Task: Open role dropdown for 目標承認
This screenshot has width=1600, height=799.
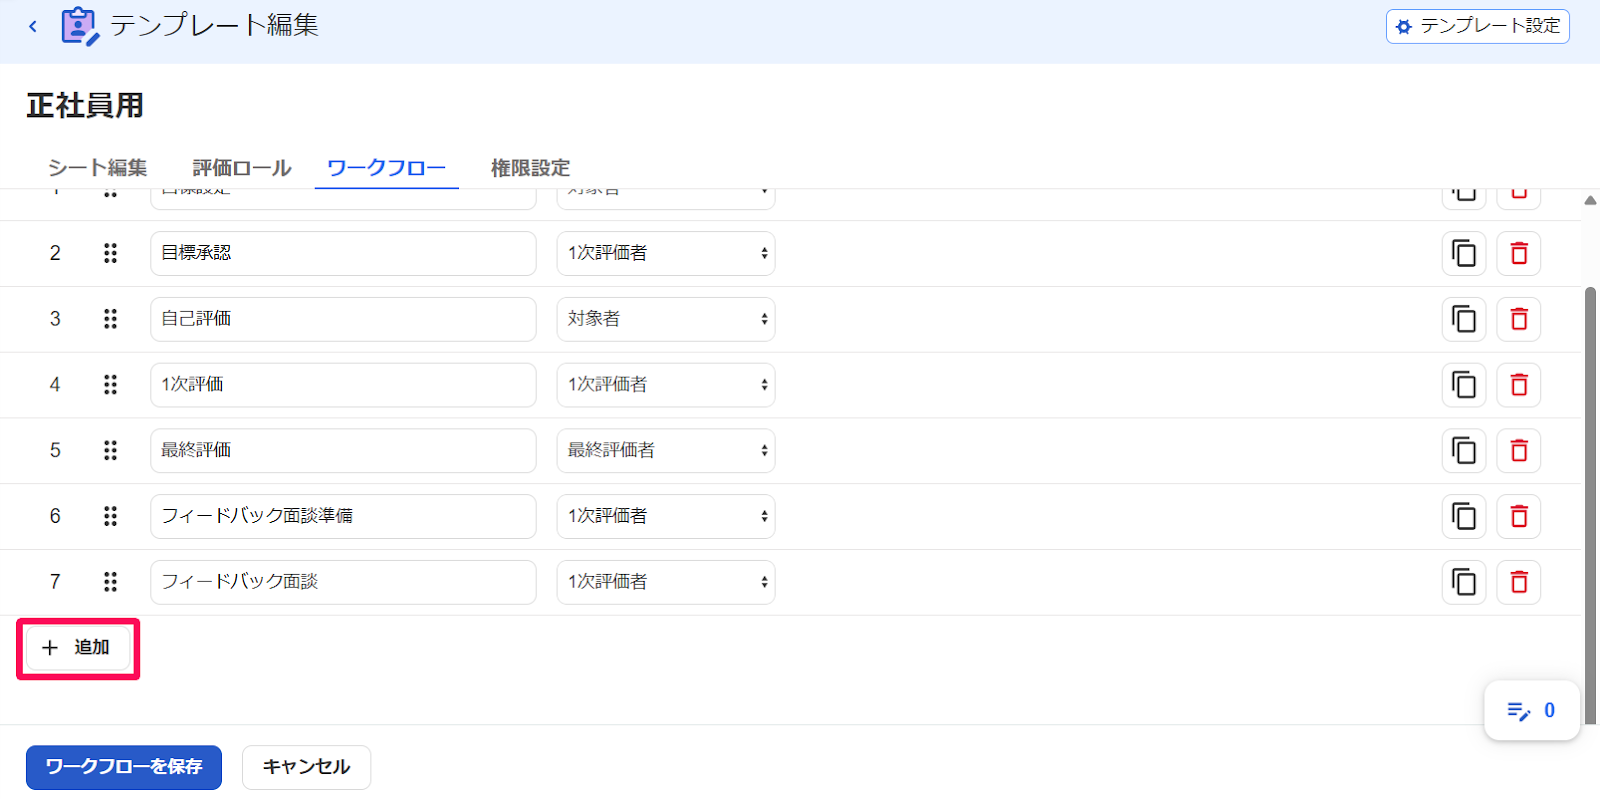Action: tap(666, 253)
